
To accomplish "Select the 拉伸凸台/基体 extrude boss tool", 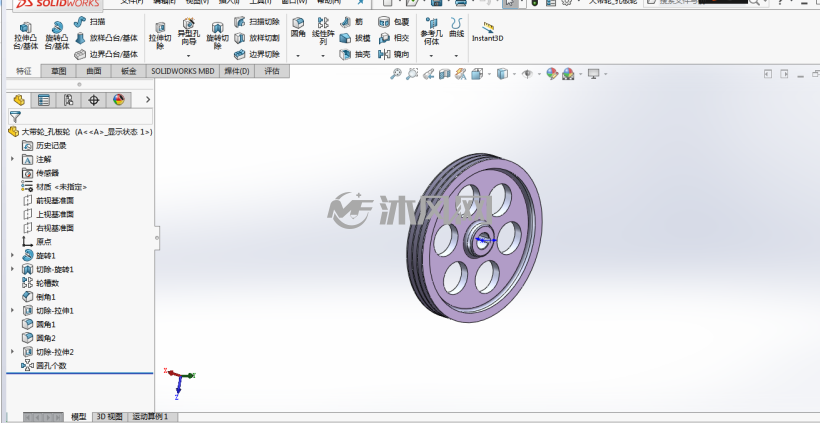I will click(26, 36).
